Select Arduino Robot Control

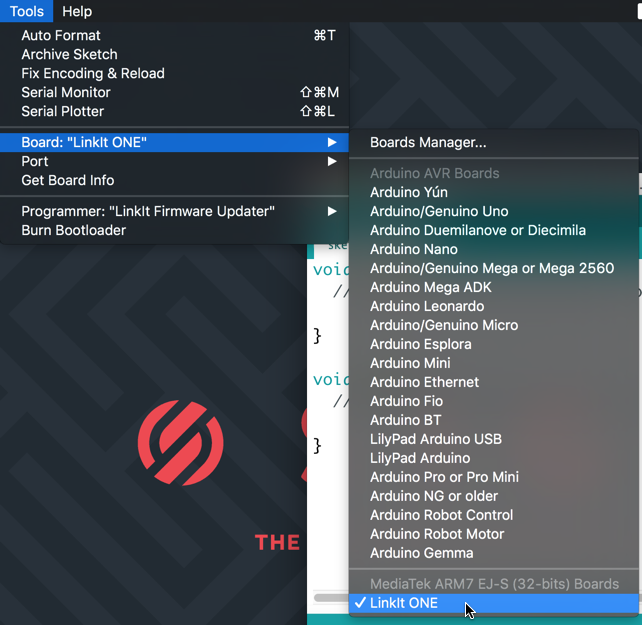(x=493, y=515)
